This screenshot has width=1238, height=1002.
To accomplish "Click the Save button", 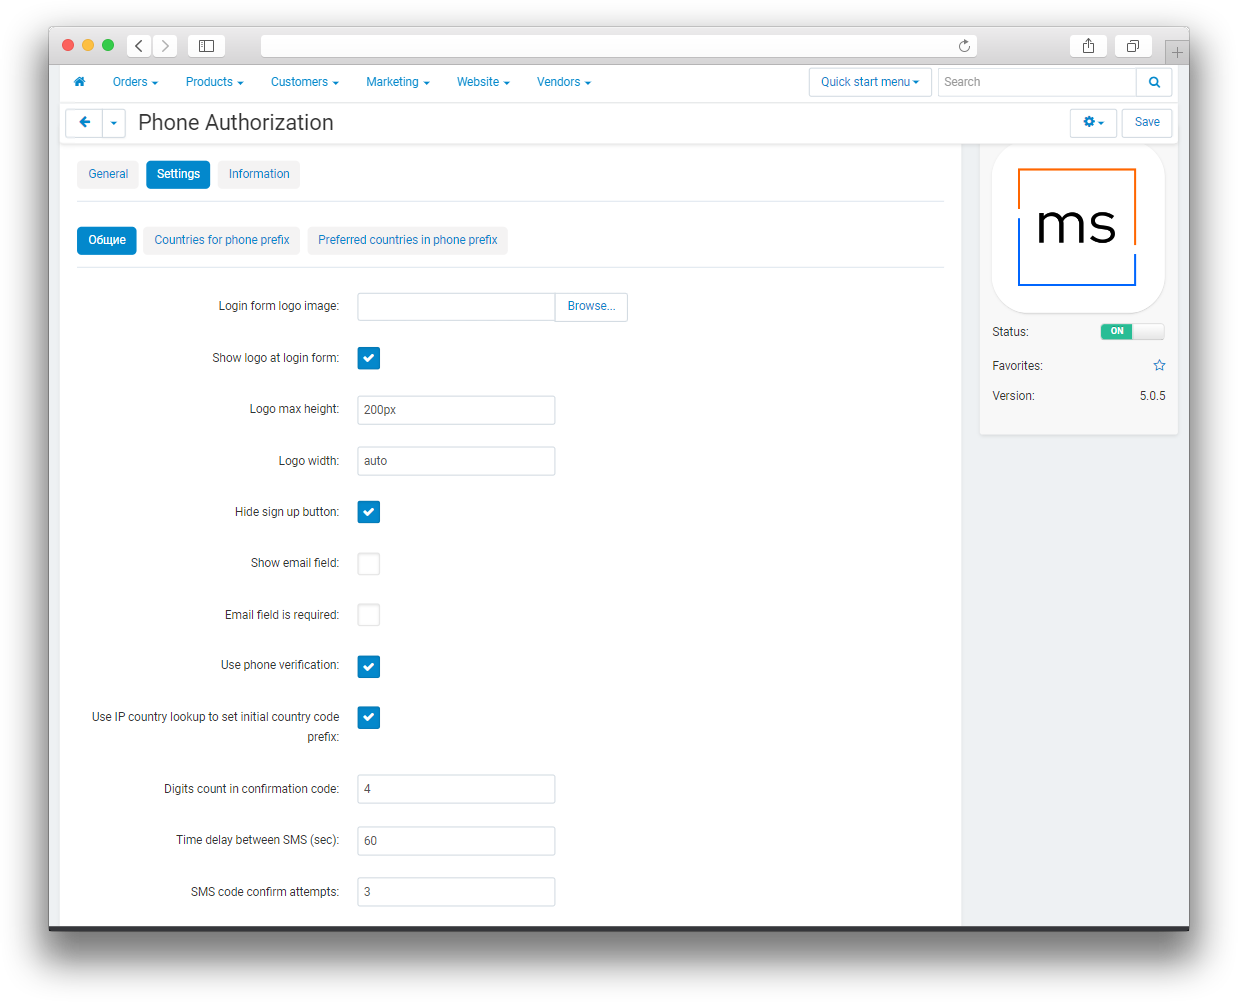I will tap(1147, 123).
